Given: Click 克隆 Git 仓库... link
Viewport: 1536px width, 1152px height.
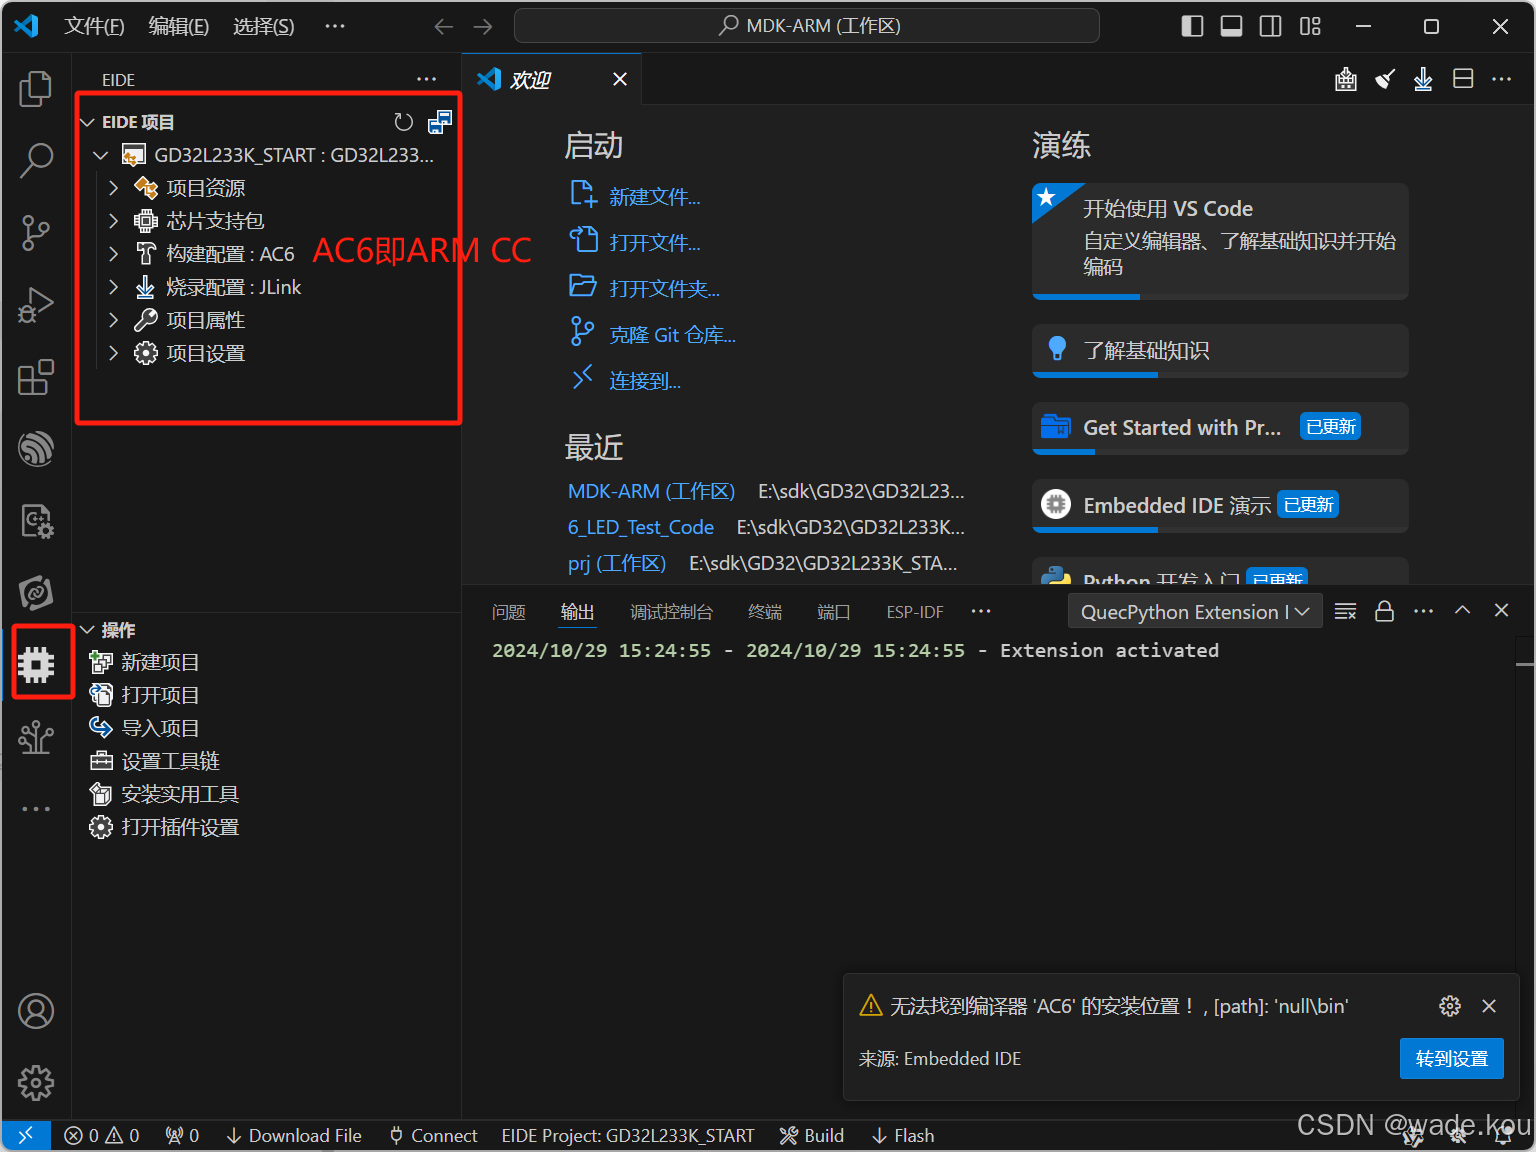Looking at the screenshot, I should coord(673,335).
